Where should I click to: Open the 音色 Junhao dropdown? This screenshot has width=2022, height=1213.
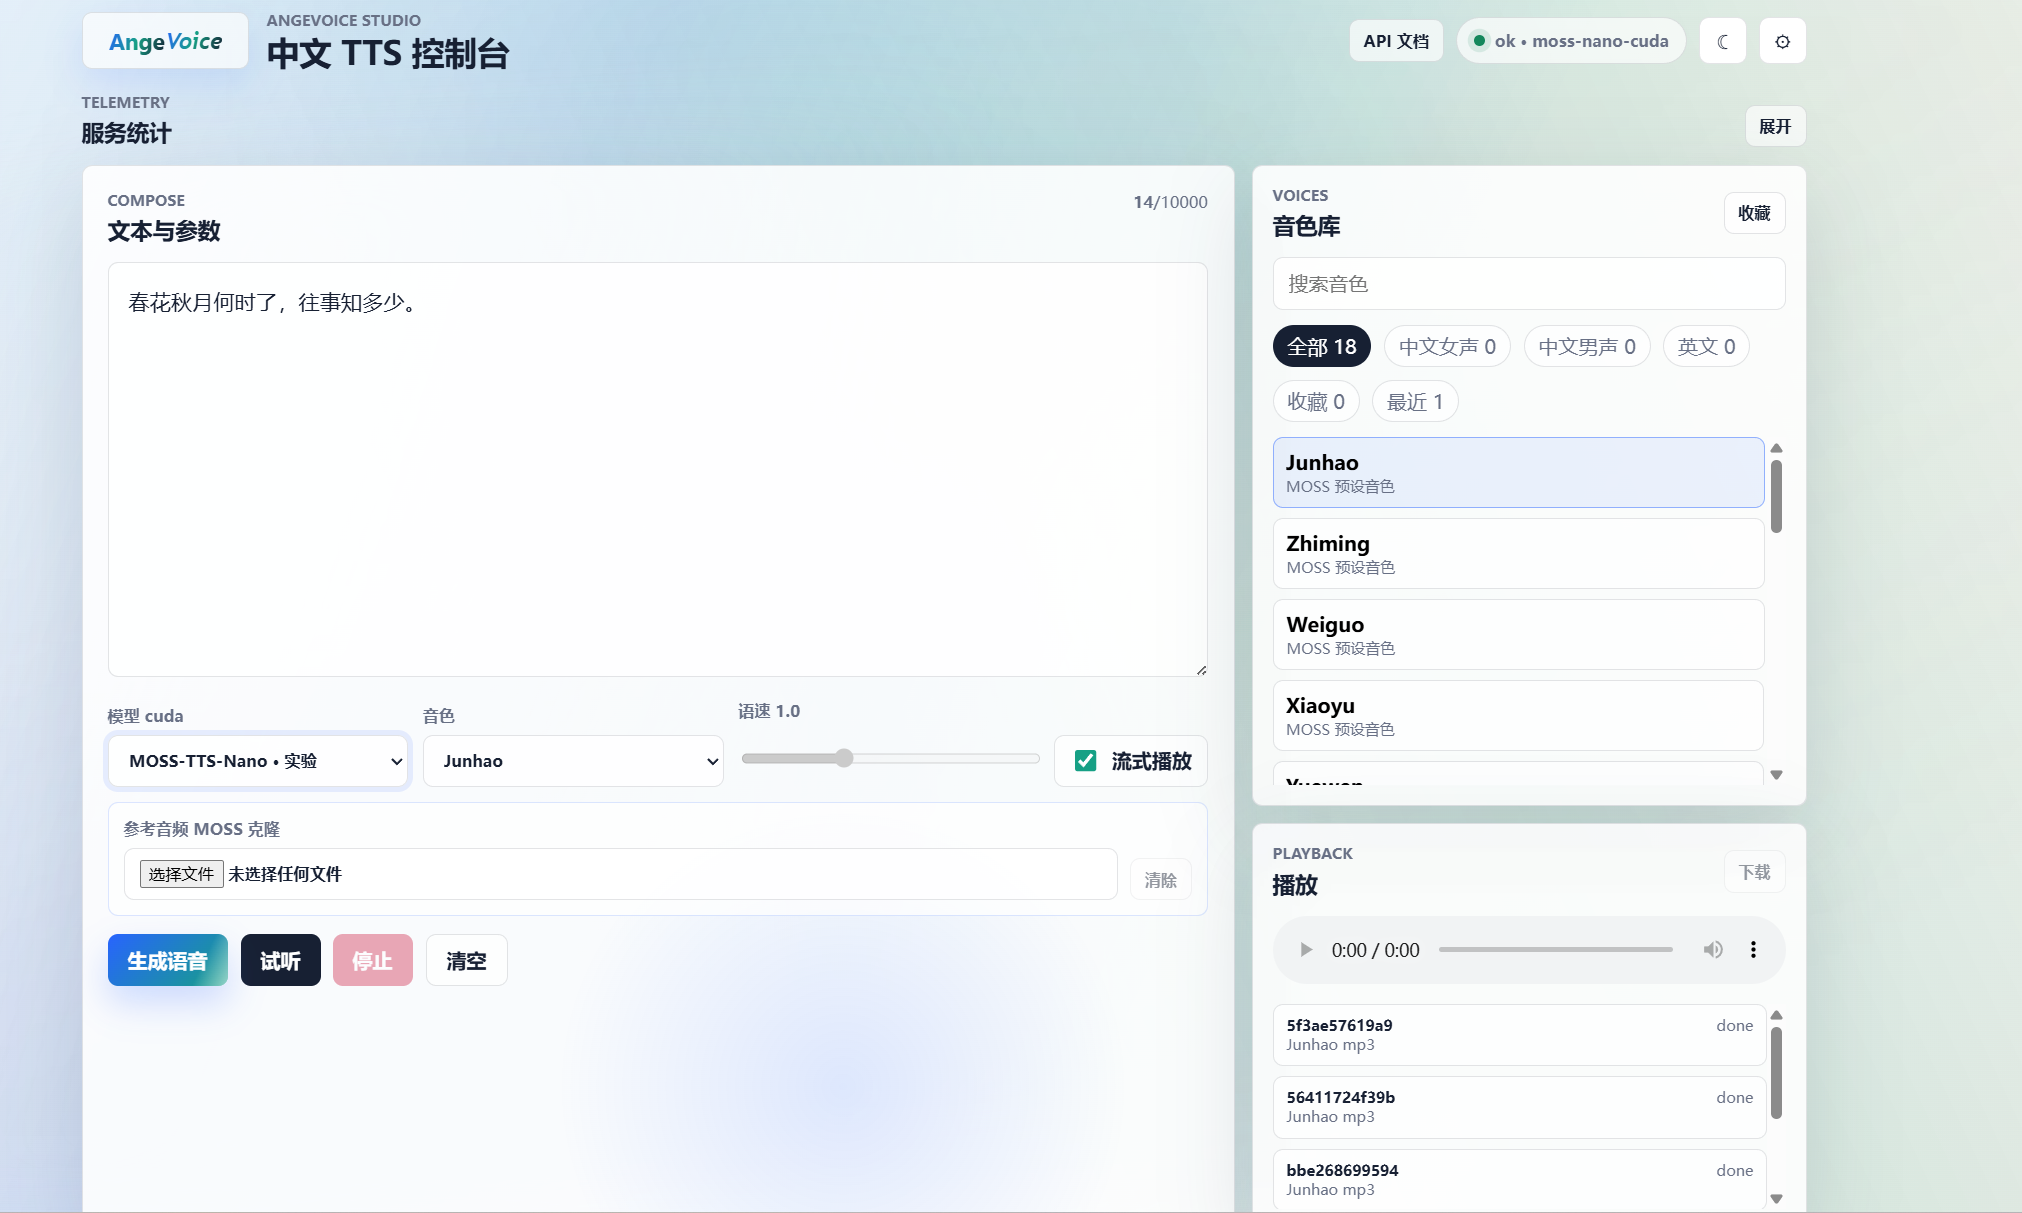[x=573, y=761]
